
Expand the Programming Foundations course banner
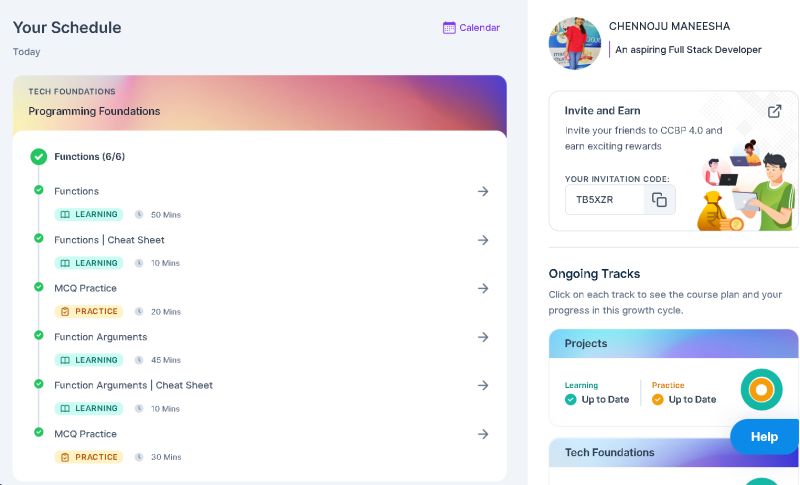[x=260, y=104]
